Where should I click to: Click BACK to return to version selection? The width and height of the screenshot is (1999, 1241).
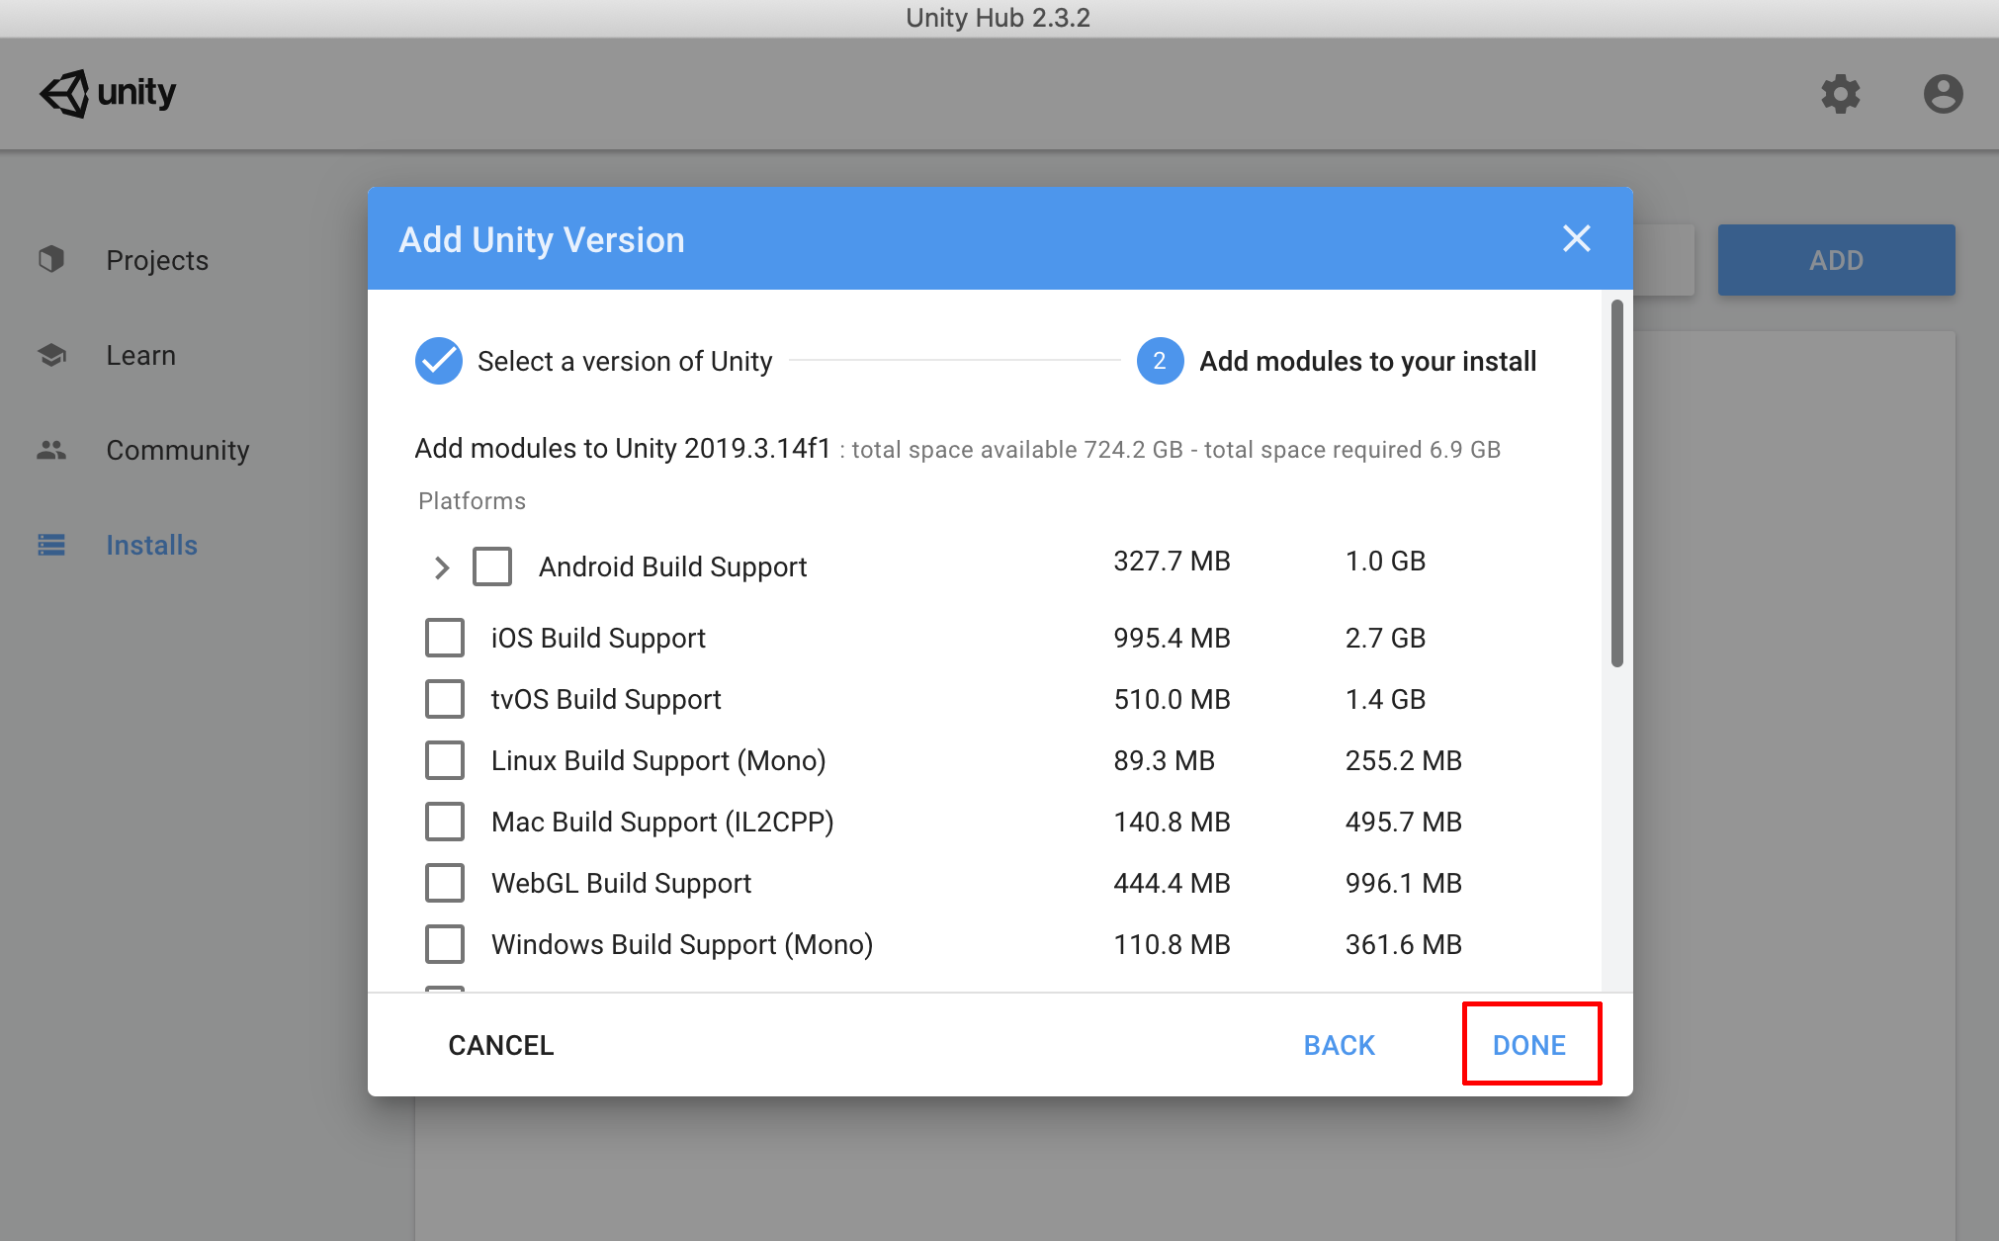tap(1338, 1045)
